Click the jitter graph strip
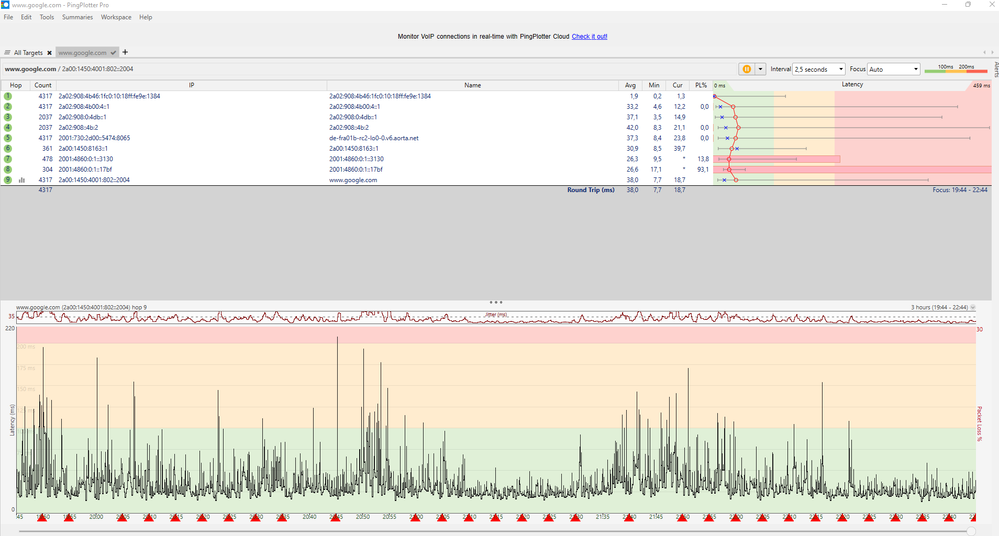Viewport: 999px width, 536px height. (x=496, y=317)
